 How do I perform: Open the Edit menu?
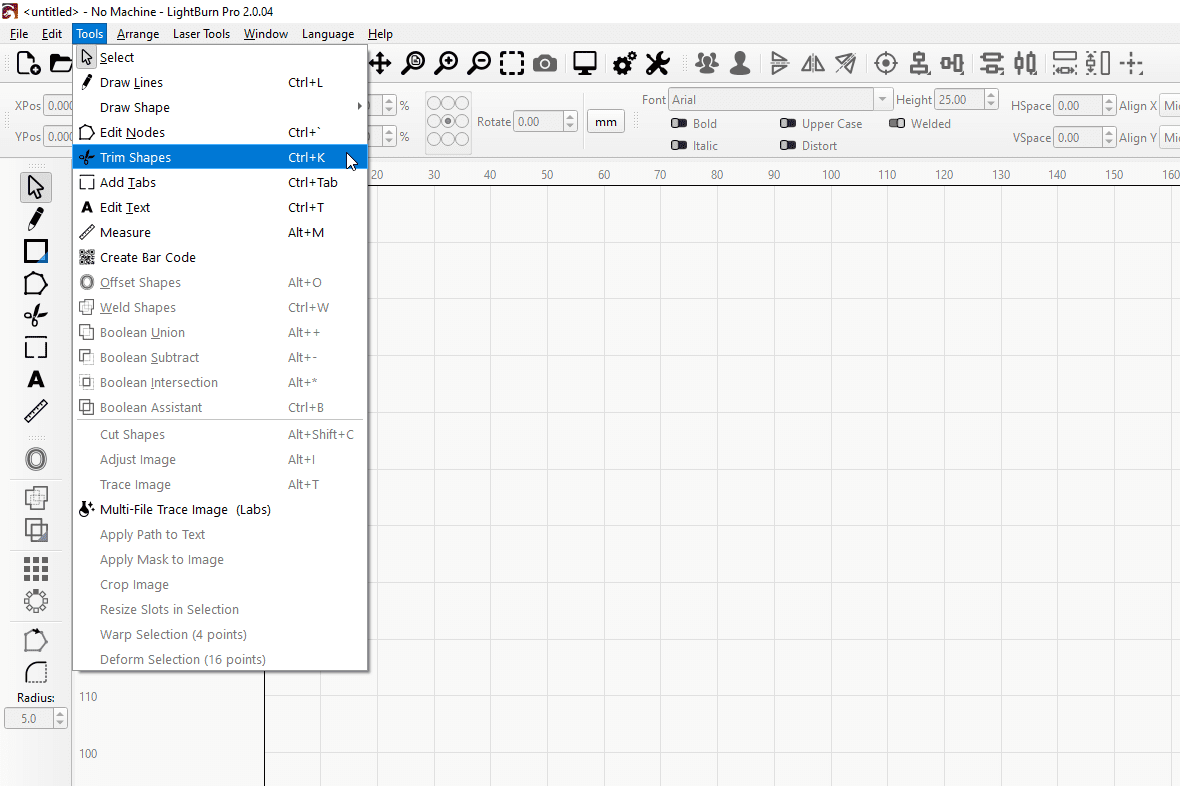pyautogui.click(x=52, y=34)
